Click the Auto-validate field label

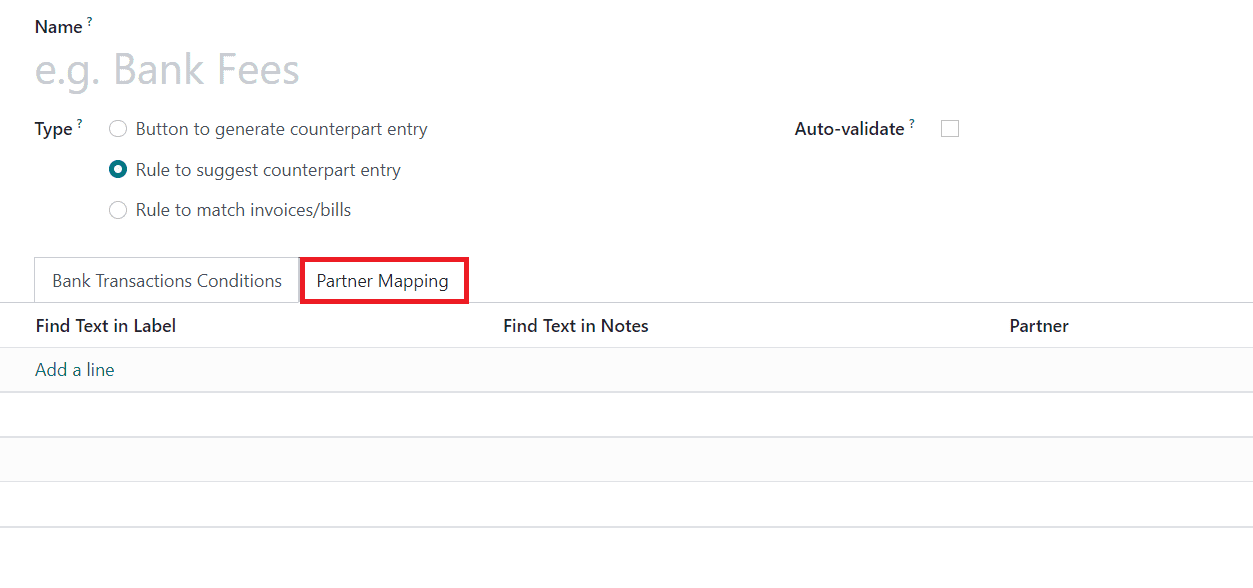pos(849,129)
